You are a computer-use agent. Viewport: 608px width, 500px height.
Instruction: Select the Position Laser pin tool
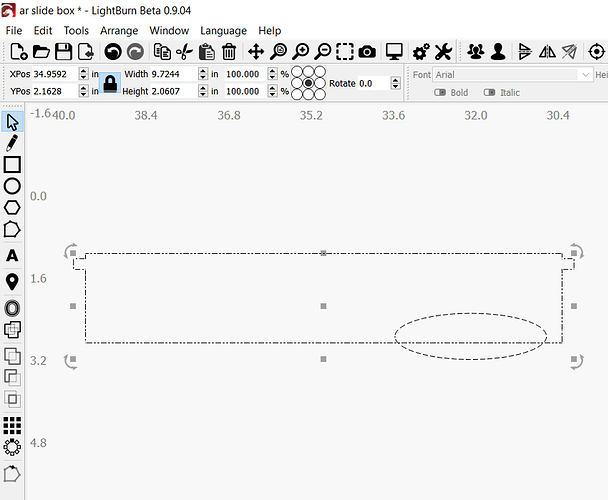click(x=12, y=282)
